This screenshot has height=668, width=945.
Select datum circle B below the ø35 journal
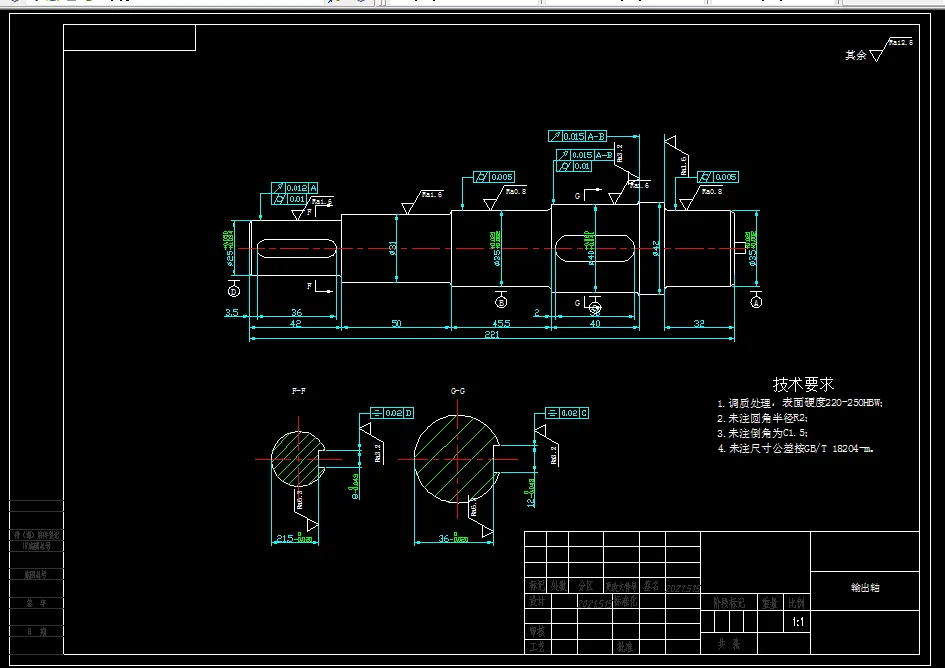click(501, 302)
